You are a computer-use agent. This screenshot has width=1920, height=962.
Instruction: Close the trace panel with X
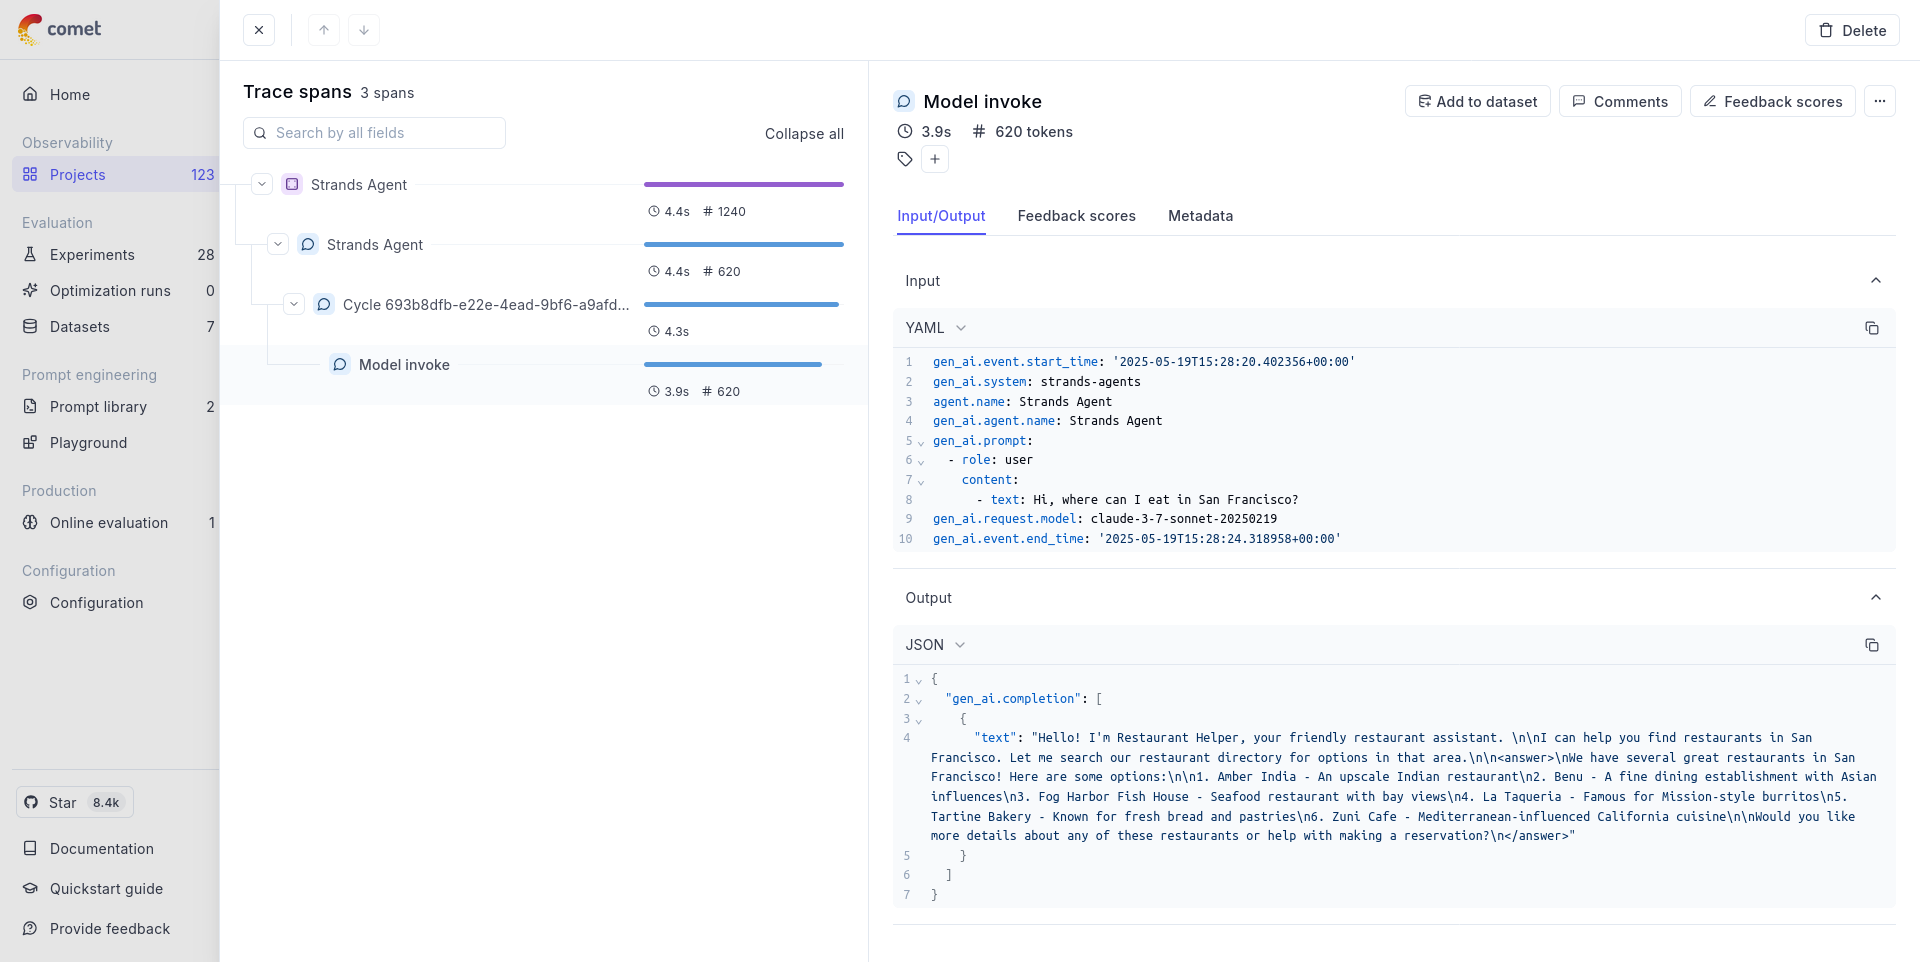point(259,30)
